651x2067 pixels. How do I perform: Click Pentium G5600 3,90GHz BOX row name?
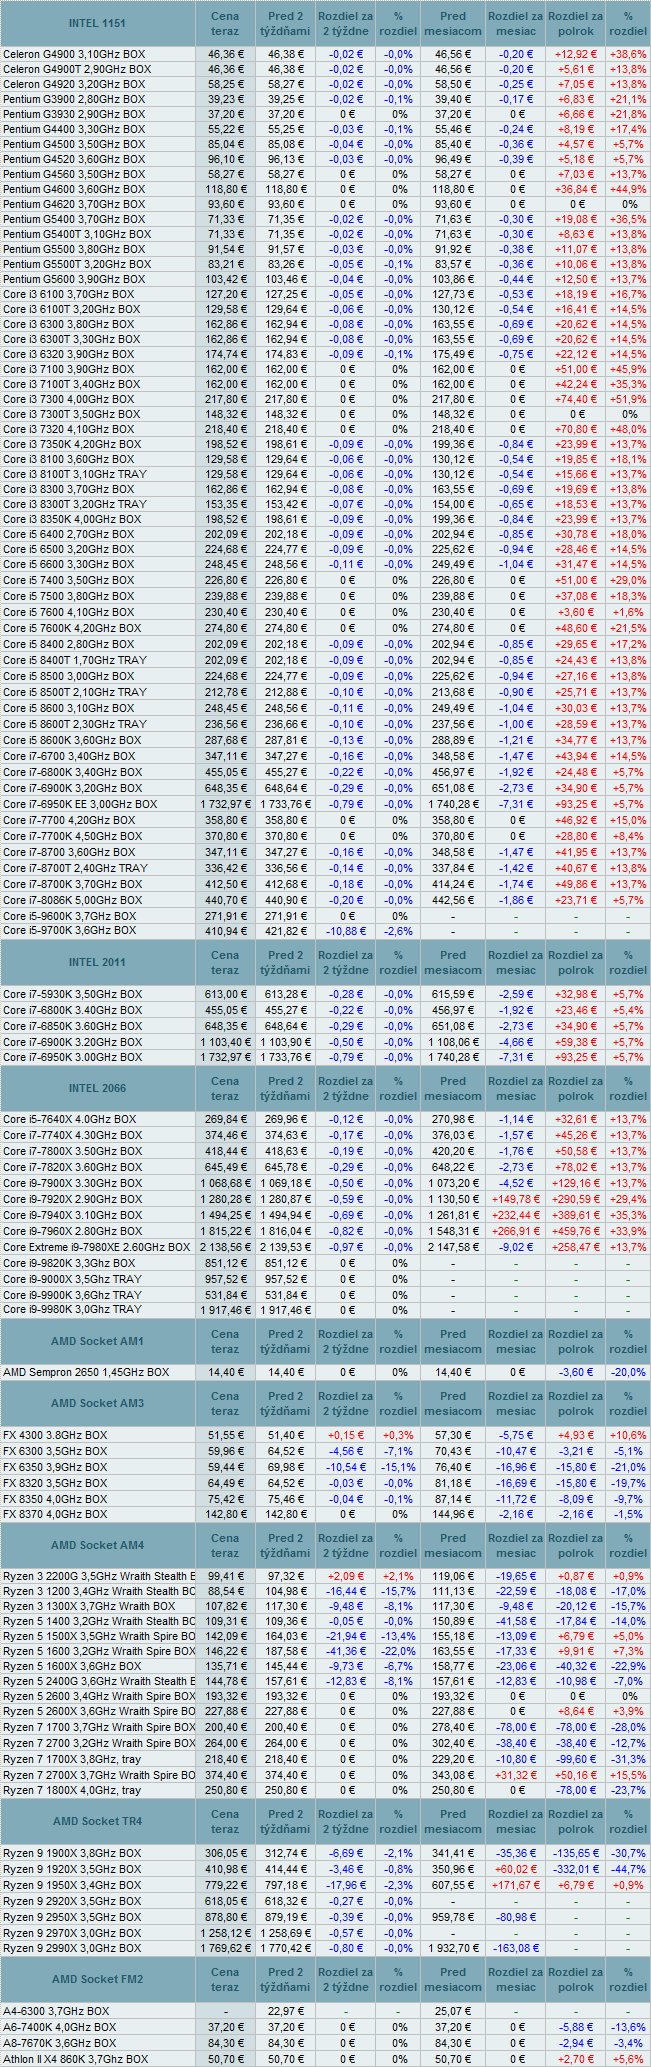(x=74, y=279)
